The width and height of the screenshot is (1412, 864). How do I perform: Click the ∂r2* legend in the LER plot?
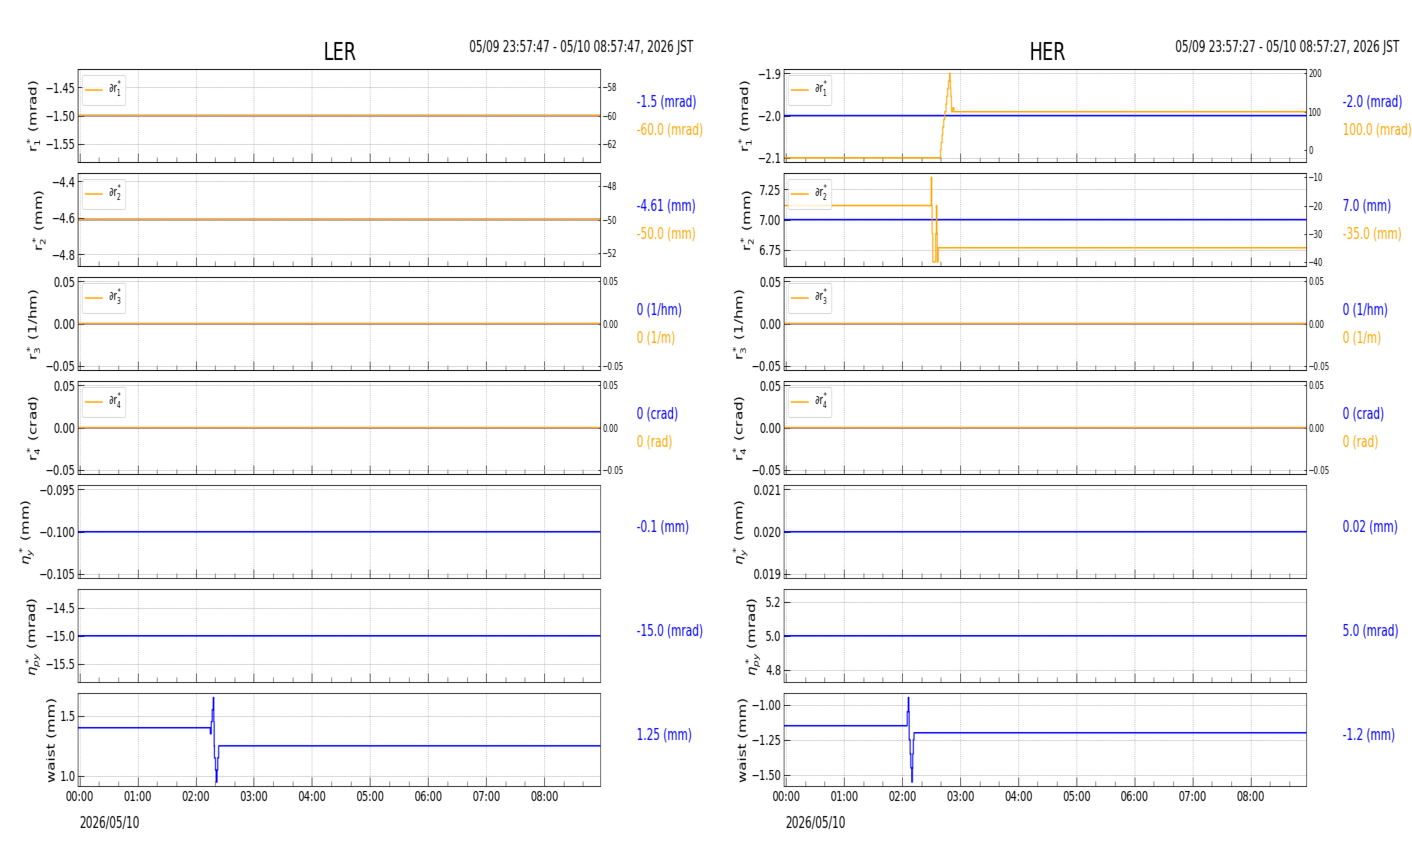104,194
